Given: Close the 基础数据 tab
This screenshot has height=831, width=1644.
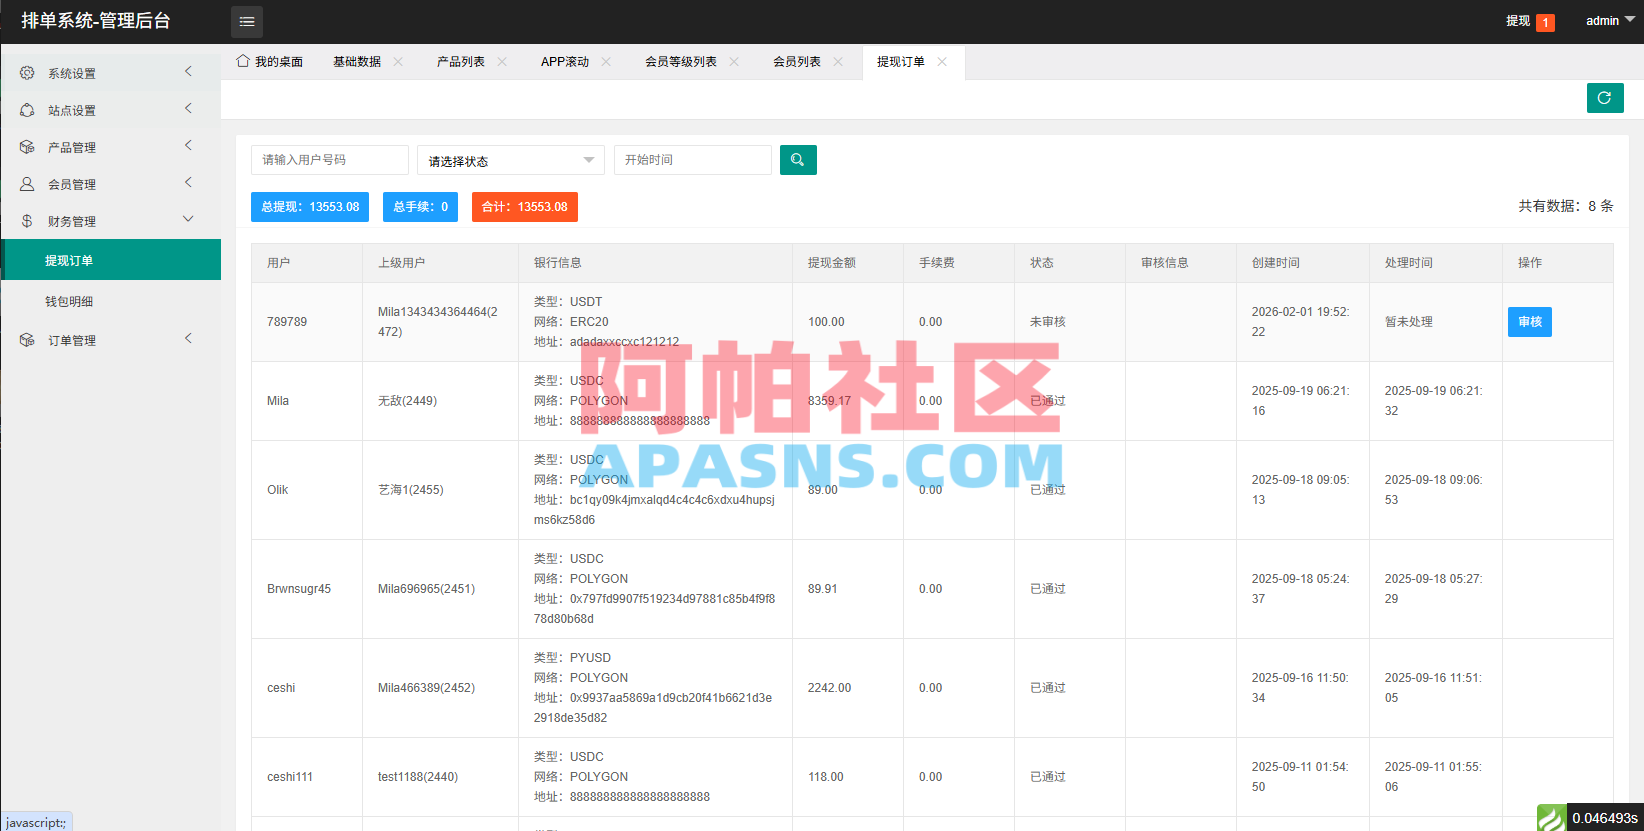Looking at the screenshot, I should click(398, 62).
